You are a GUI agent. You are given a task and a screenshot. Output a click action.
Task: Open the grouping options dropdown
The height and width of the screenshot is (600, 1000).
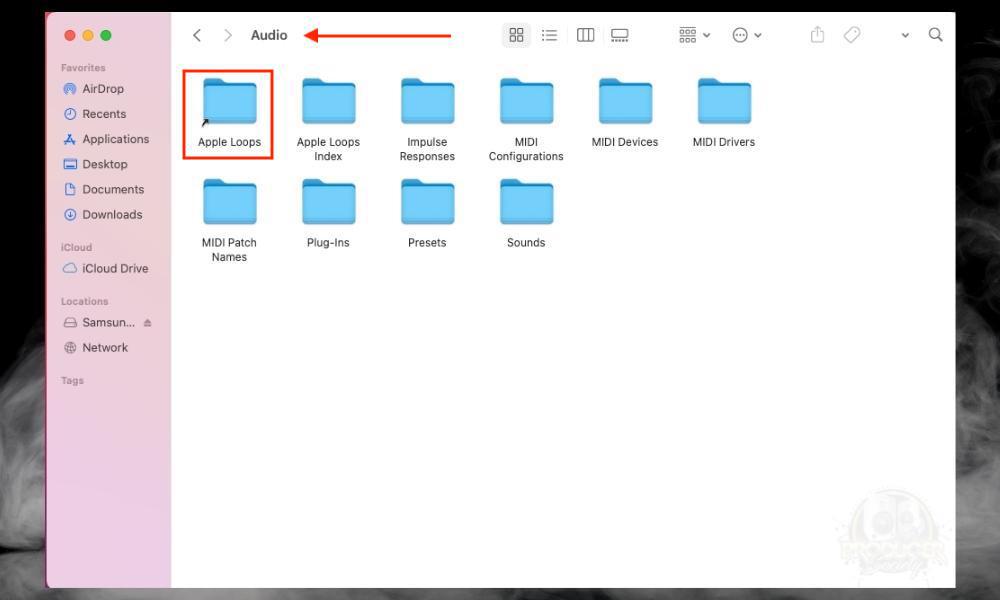click(x=692, y=34)
